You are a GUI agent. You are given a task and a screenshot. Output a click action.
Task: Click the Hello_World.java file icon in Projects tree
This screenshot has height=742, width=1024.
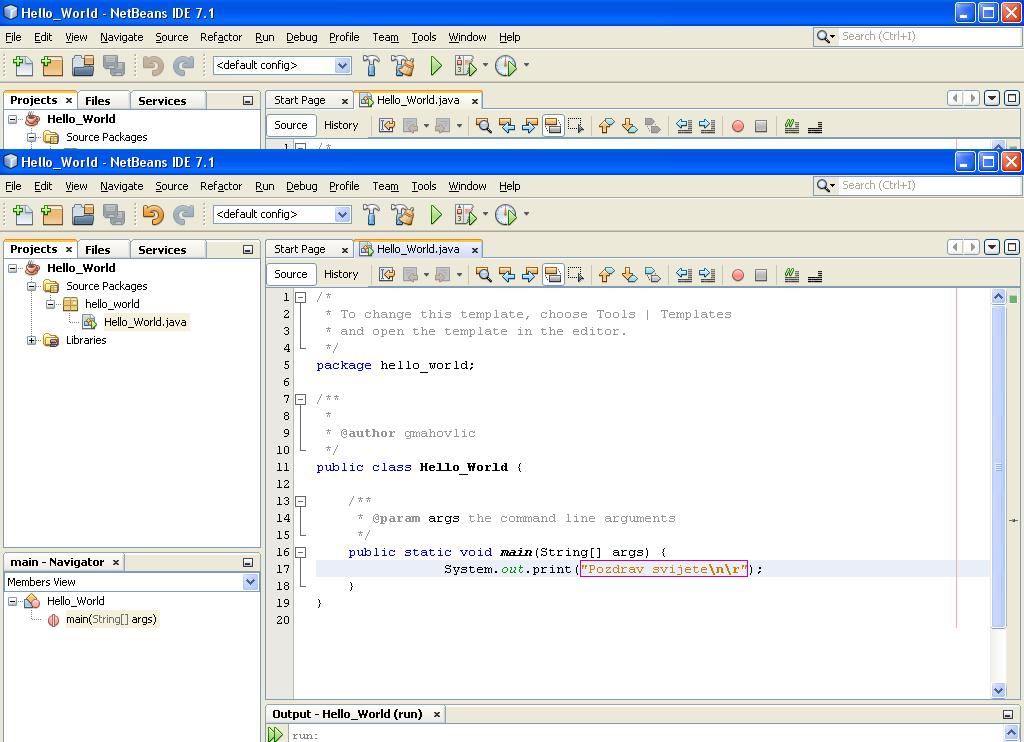[x=89, y=322]
